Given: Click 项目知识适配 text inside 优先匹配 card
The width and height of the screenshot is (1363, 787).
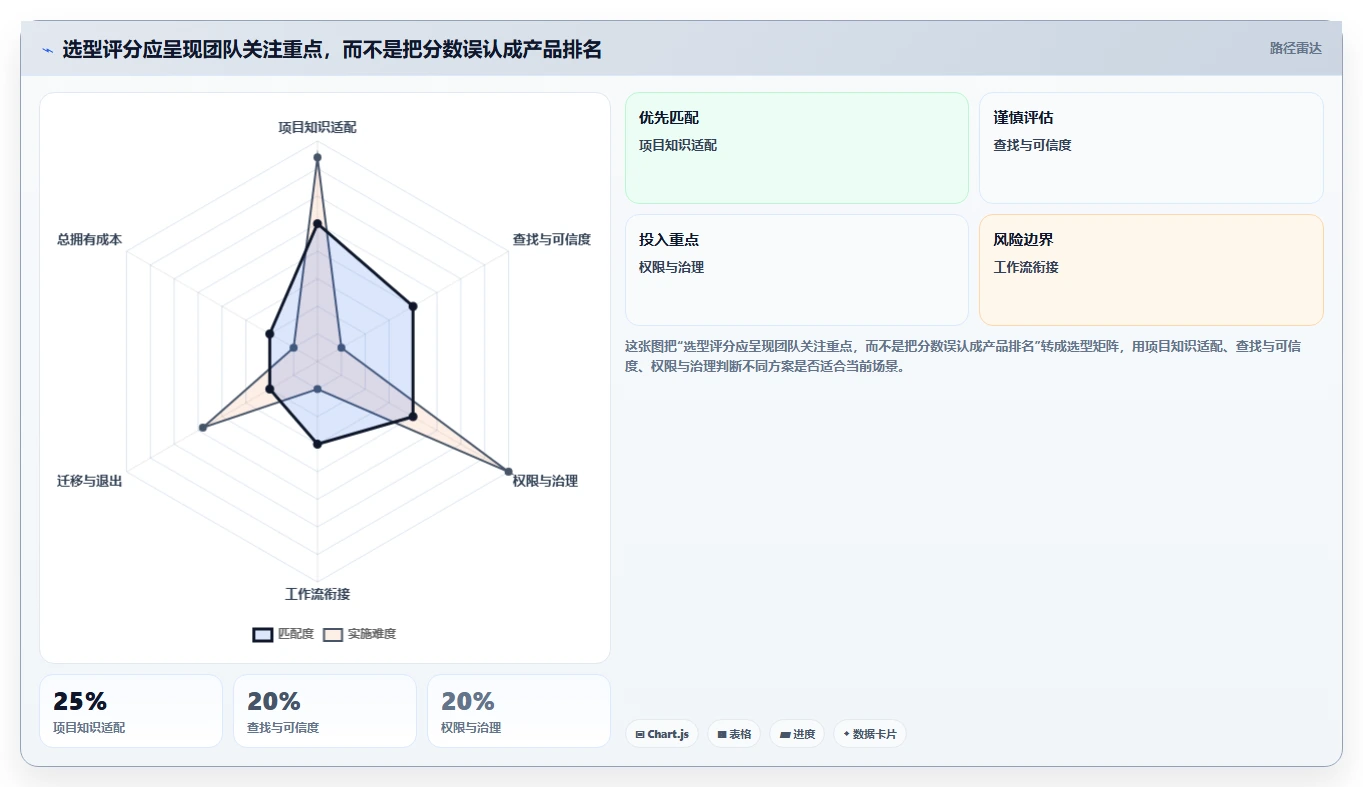Looking at the screenshot, I should point(678,145).
